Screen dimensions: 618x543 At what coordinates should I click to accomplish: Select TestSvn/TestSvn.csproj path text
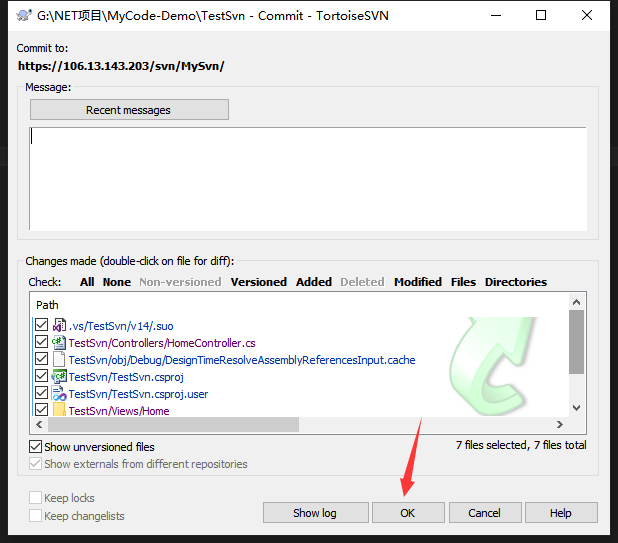126,377
